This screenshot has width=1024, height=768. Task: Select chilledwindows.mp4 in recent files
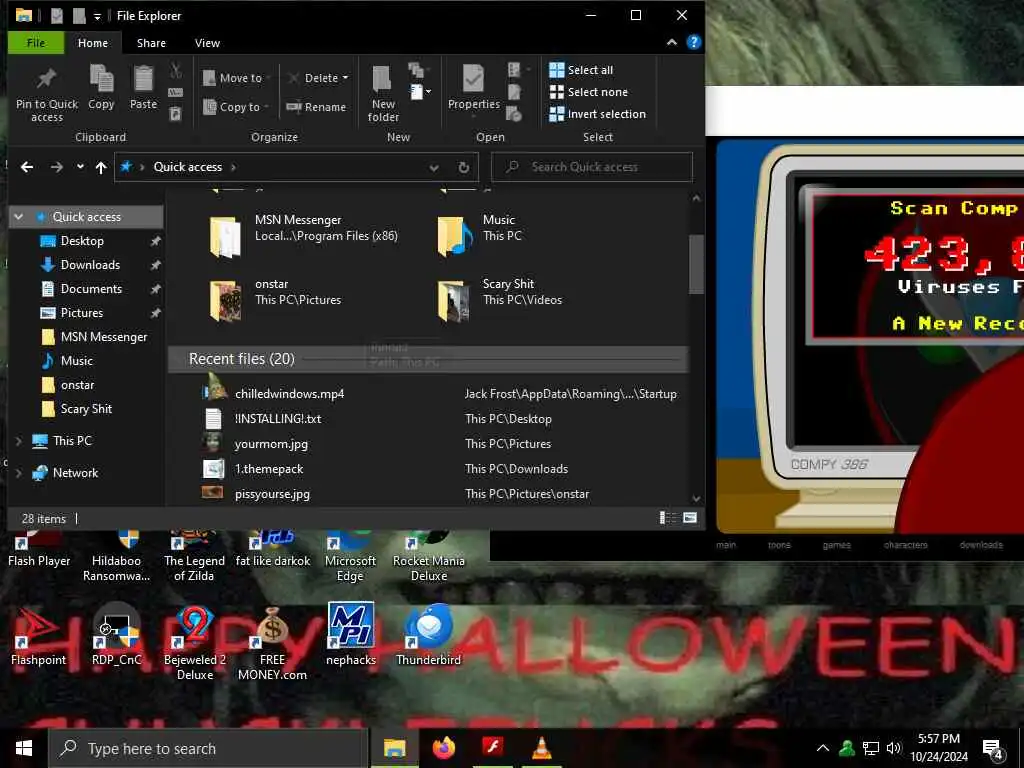(289, 394)
